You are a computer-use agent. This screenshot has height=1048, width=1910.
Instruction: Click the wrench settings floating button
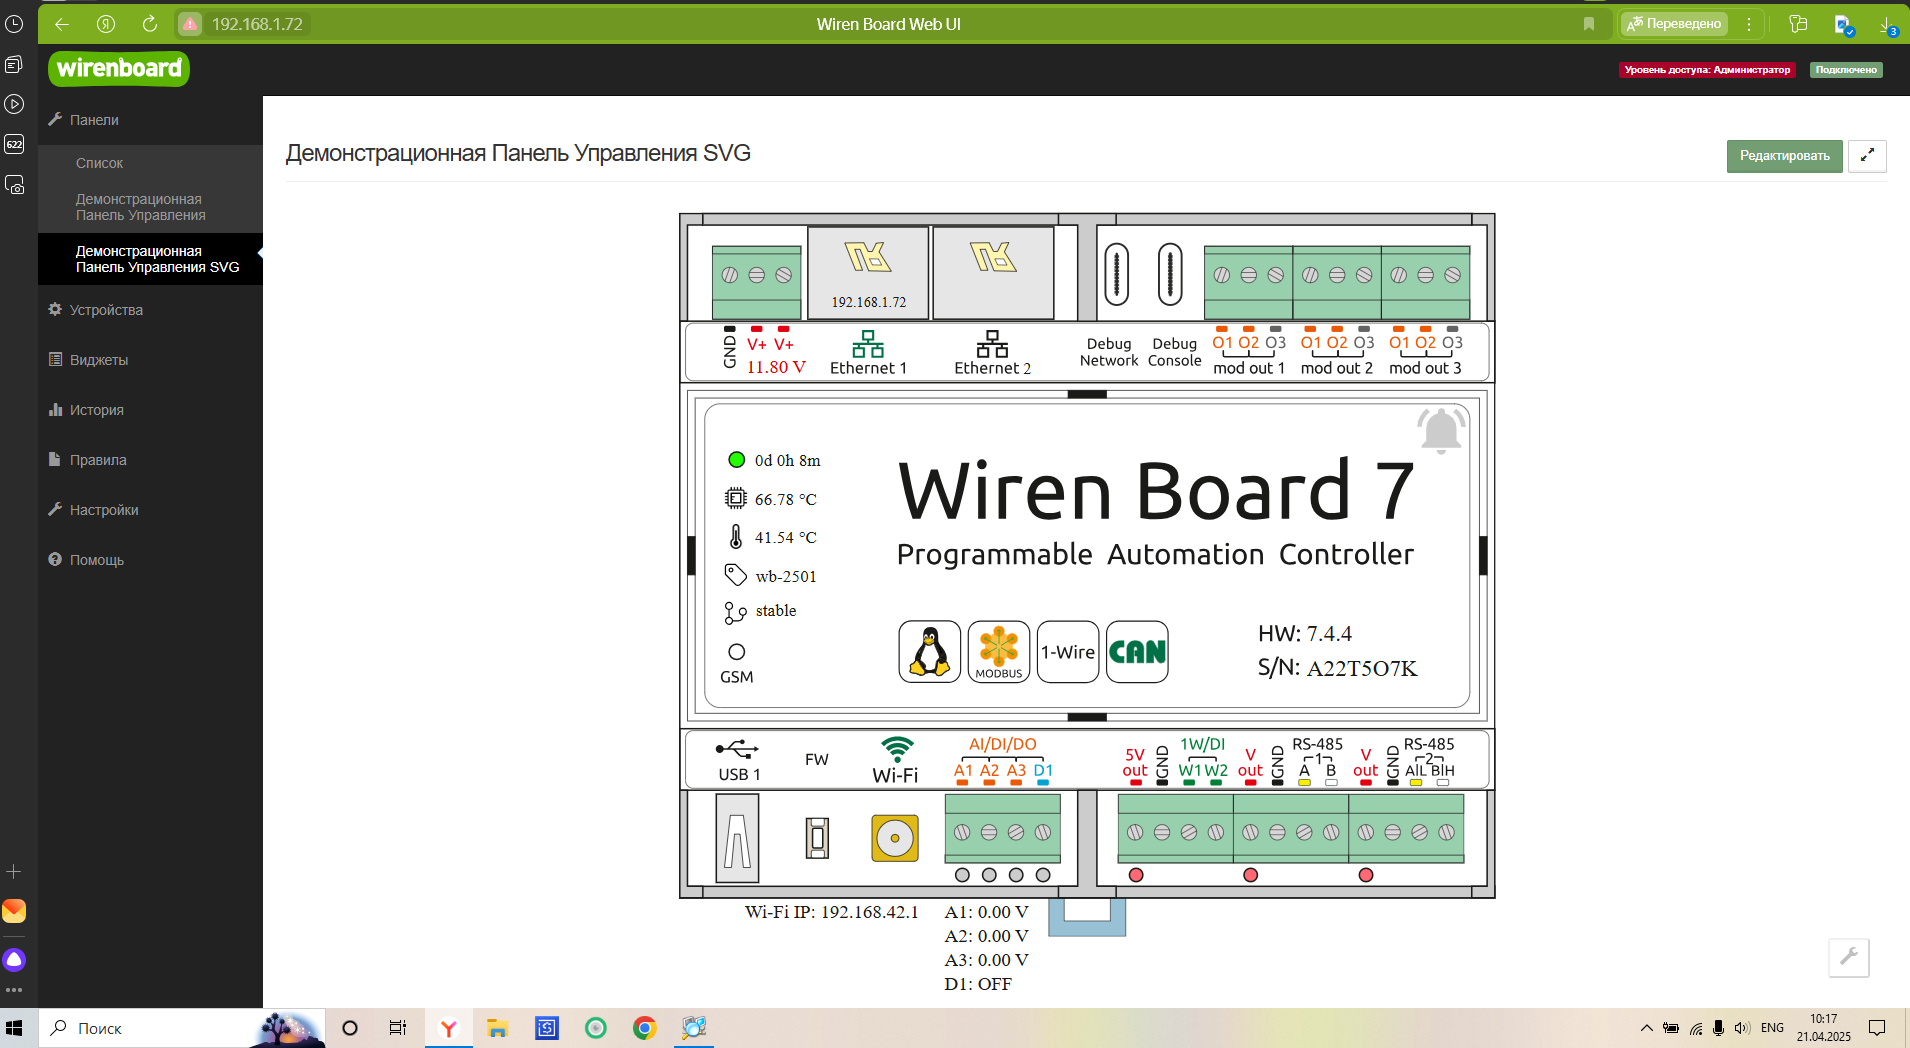1849,957
